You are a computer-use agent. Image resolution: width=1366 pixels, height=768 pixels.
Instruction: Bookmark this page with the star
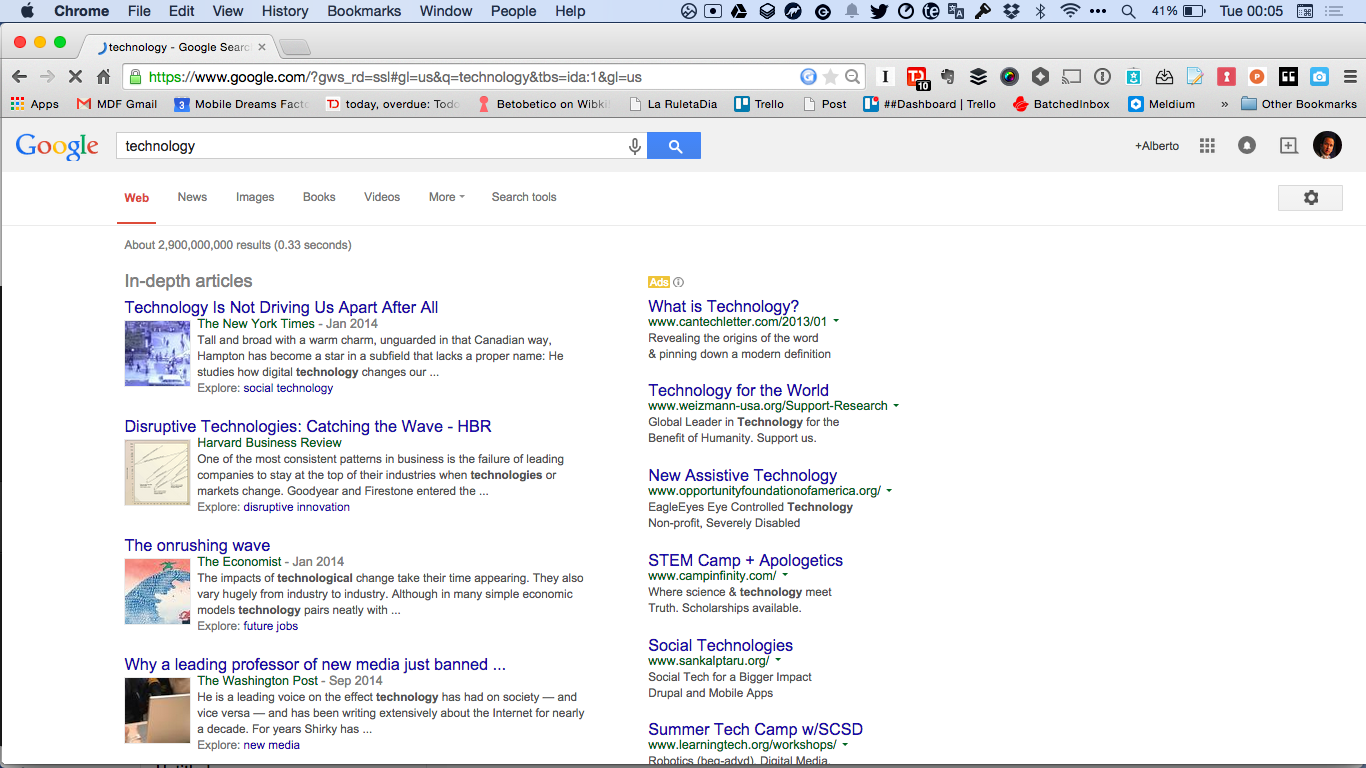tap(830, 77)
